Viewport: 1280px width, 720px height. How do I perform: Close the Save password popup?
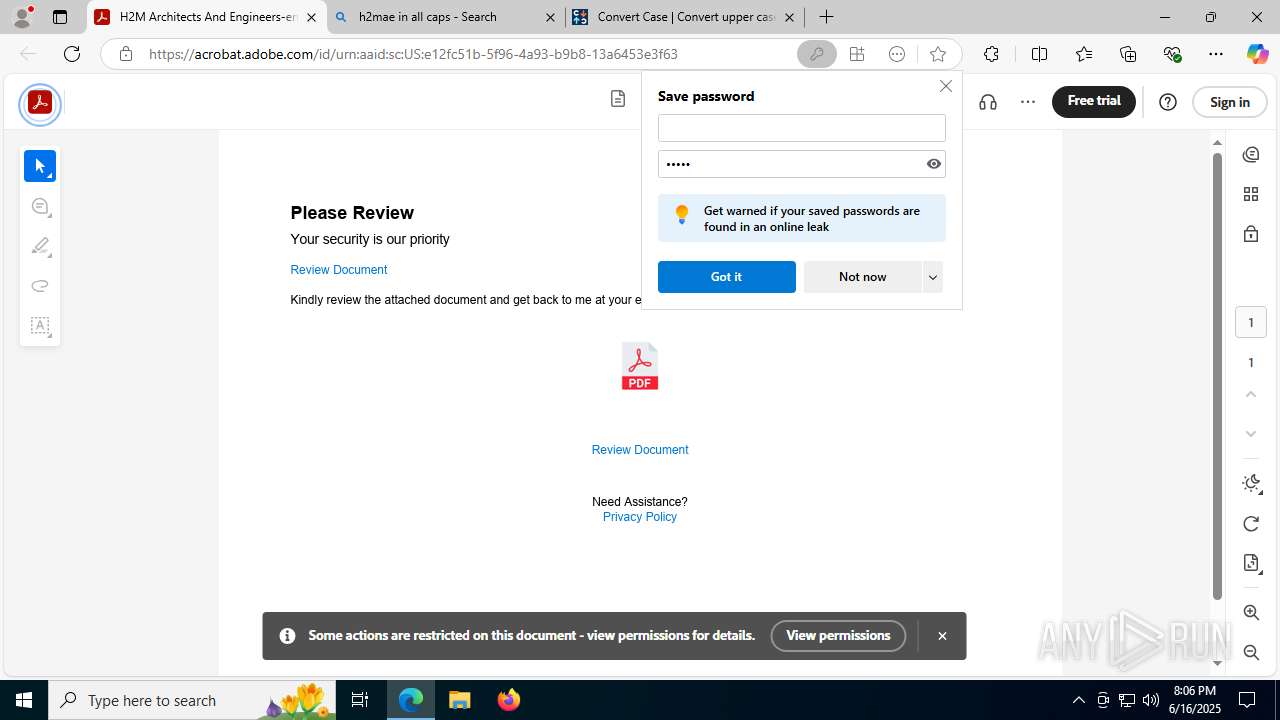pos(946,86)
